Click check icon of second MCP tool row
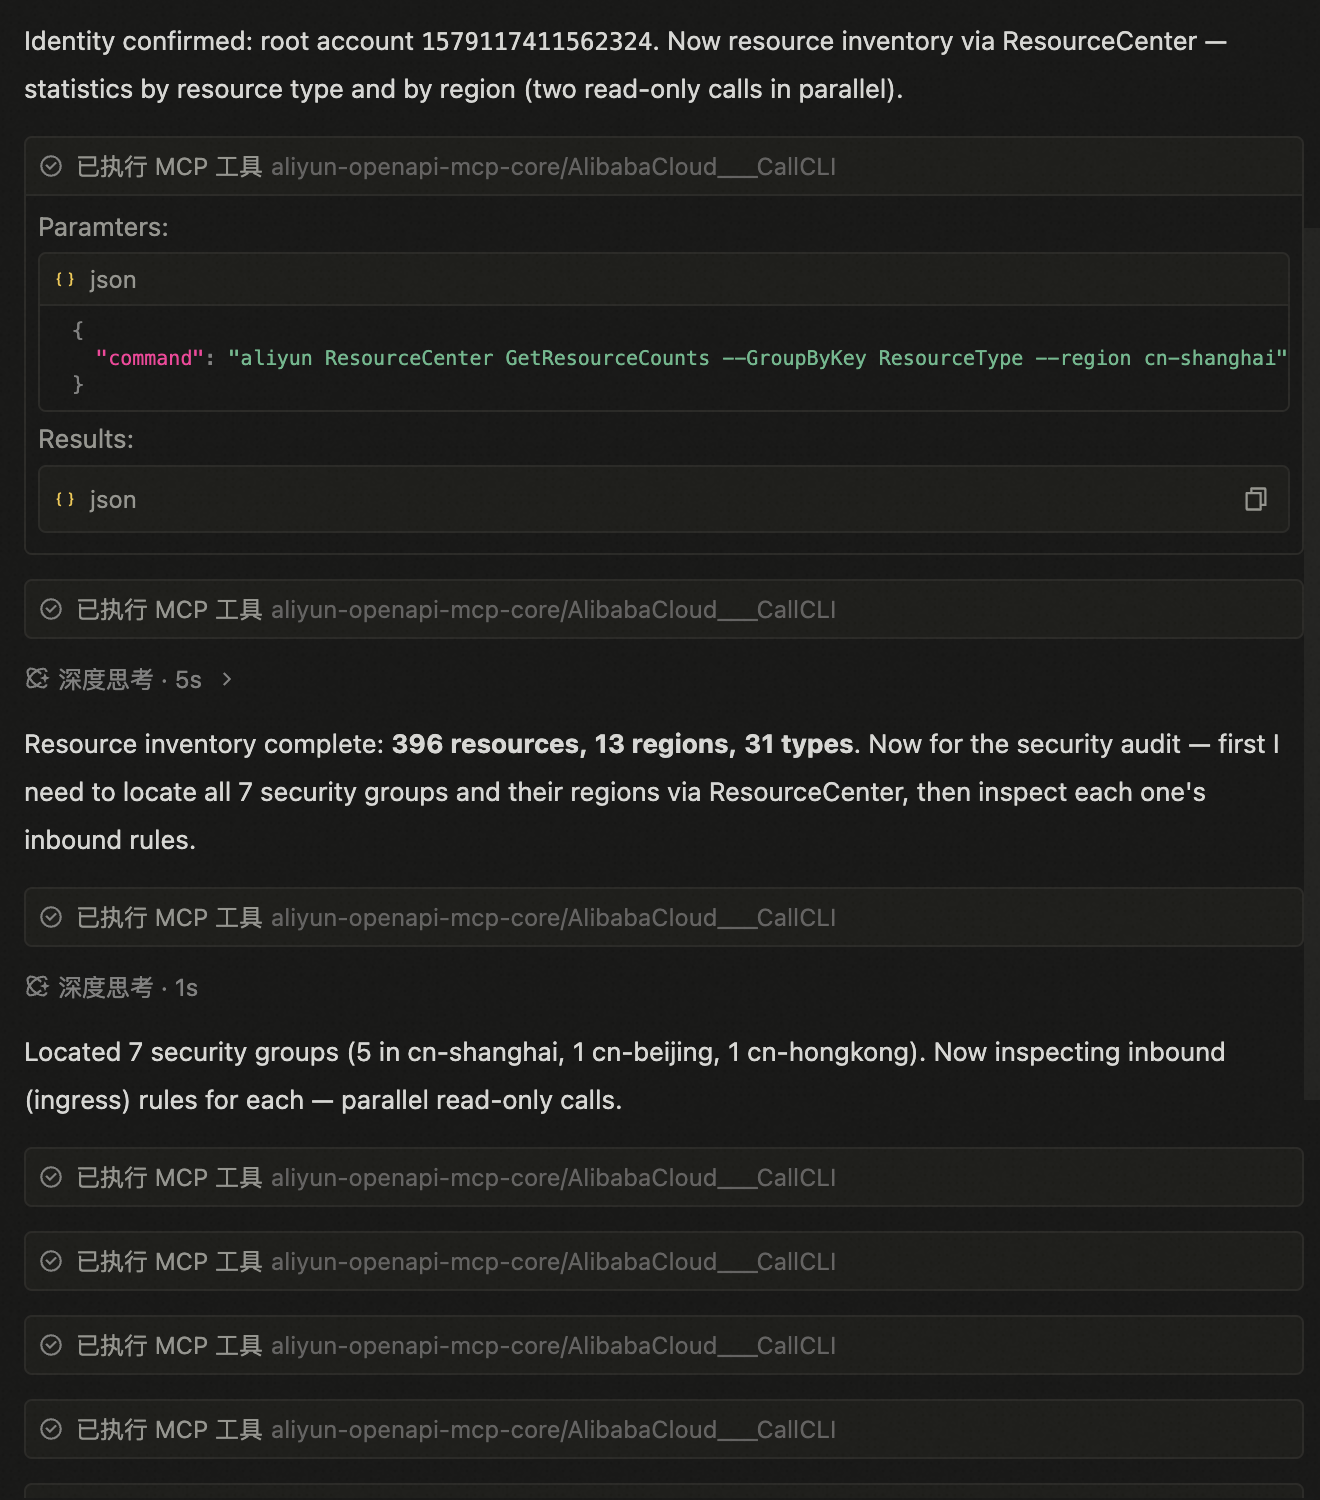The height and width of the screenshot is (1500, 1320). point(51,609)
